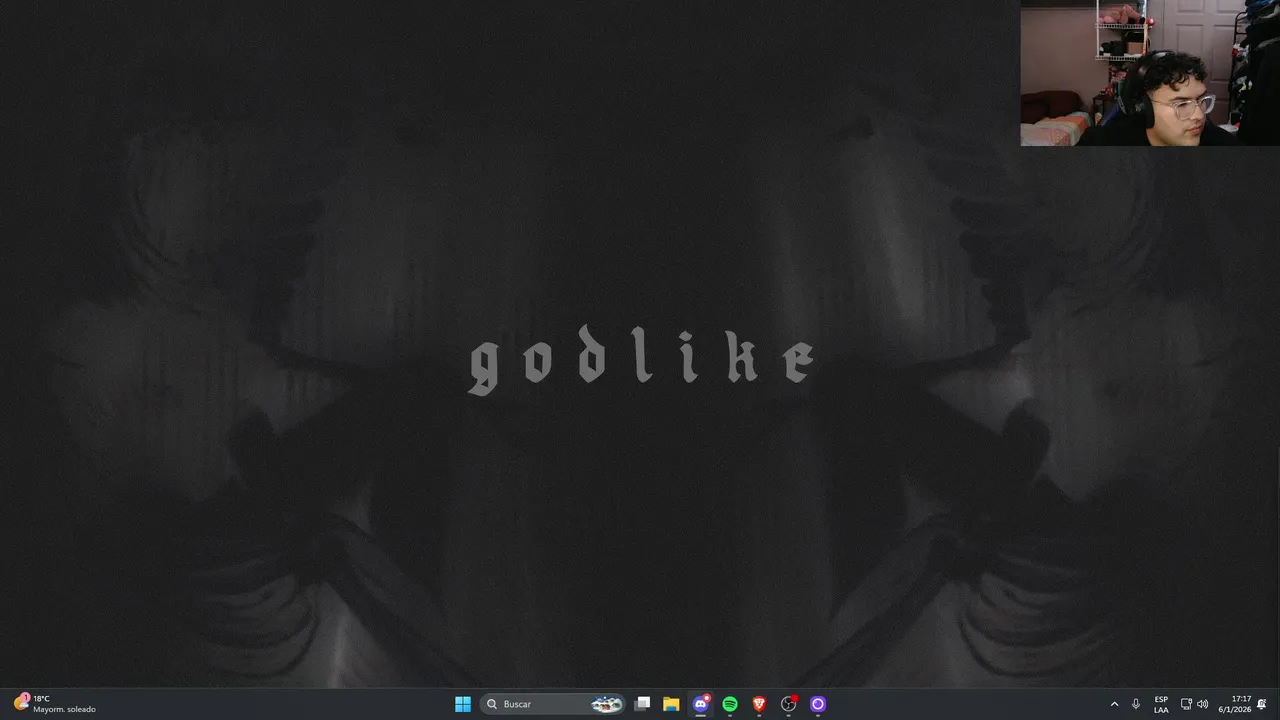This screenshot has width=1280, height=720.
Task: Open Brave browser from the taskbar
Action: (759, 704)
